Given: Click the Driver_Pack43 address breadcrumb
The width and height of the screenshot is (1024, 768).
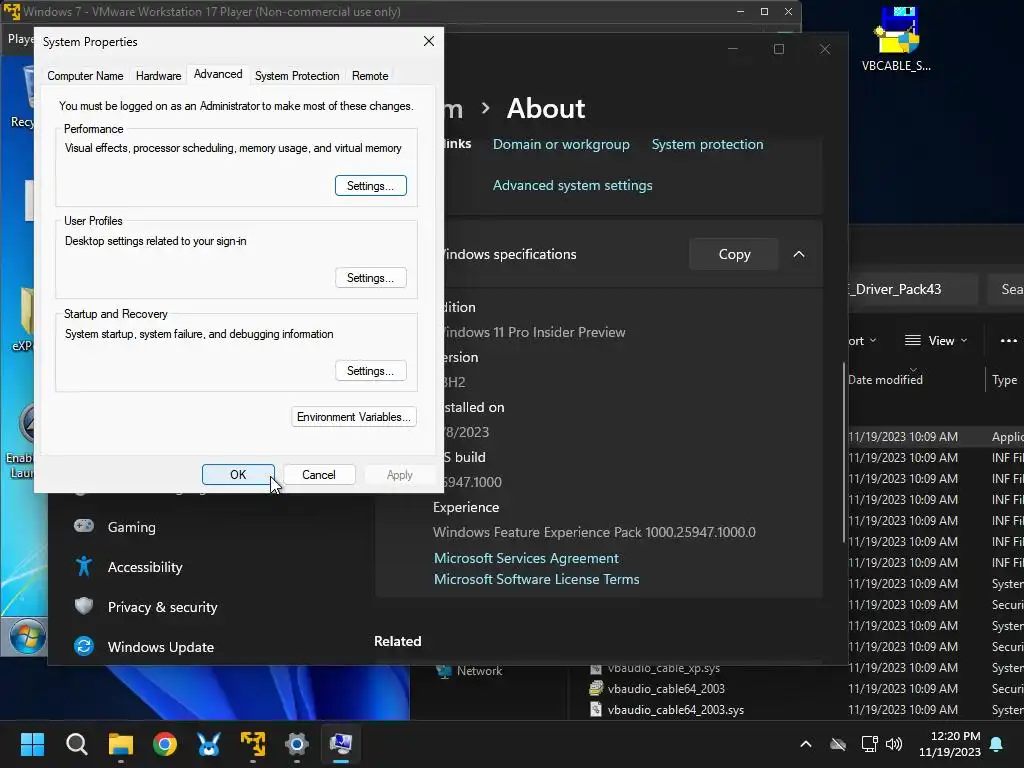Looking at the screenshot, I should 896,289.
